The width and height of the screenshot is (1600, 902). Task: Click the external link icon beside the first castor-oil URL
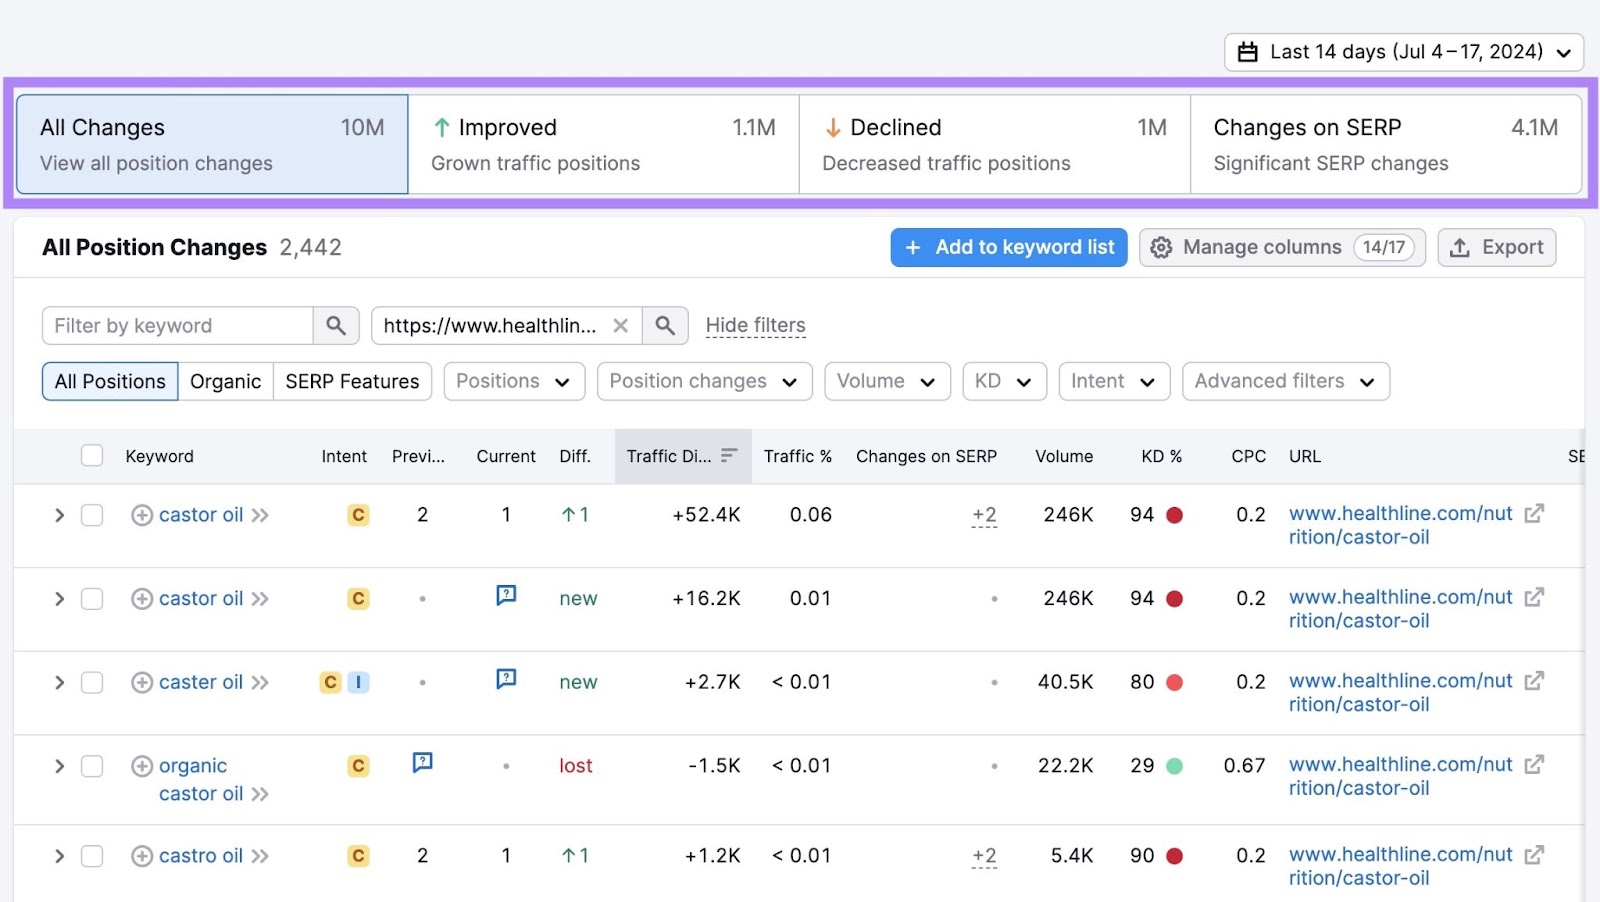[1535, 513]
